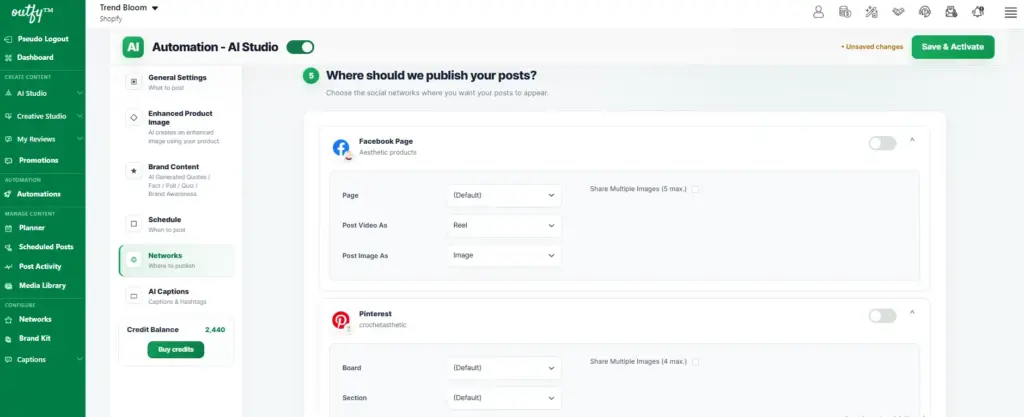This screenshot has width=1024, height=417.
Task: Click the crochetasthetic account name
Action: coord(383,325)
